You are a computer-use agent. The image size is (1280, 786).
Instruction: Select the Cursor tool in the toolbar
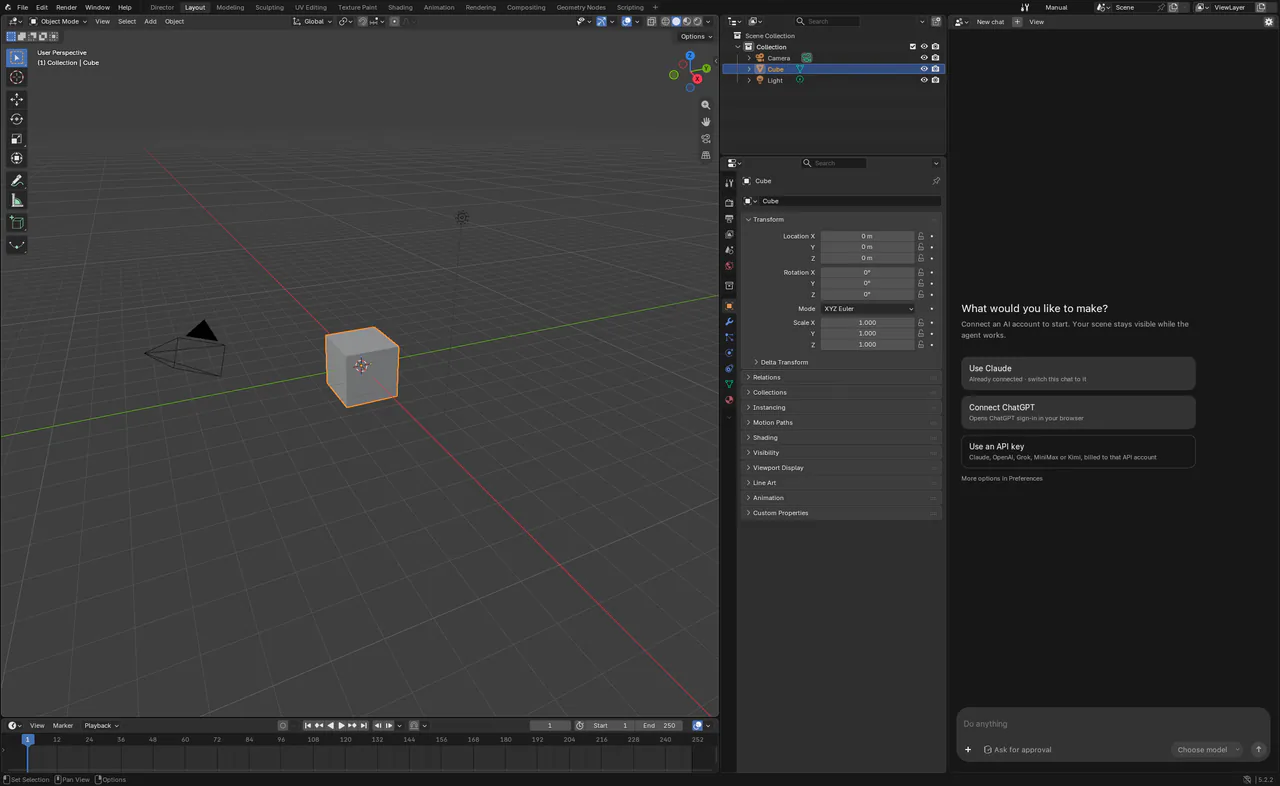[x=17, y=78]
